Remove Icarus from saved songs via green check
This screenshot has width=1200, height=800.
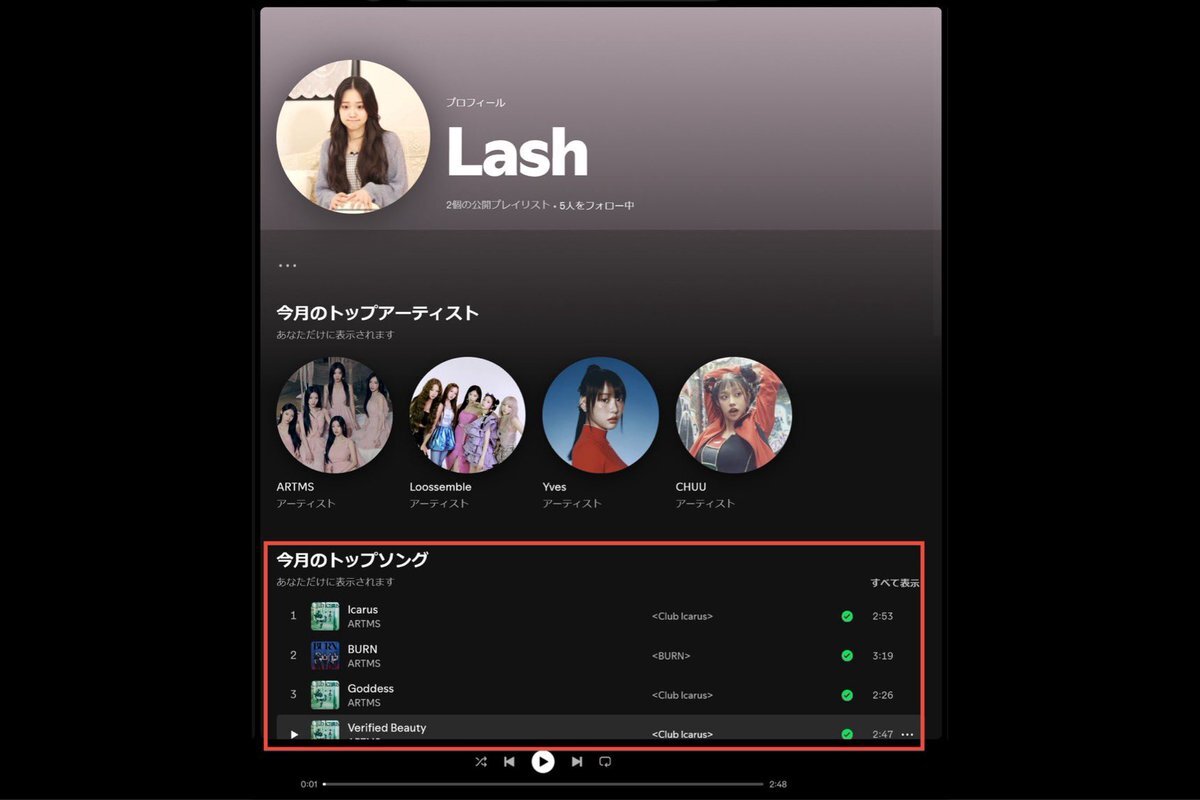[x=847, y=616]
